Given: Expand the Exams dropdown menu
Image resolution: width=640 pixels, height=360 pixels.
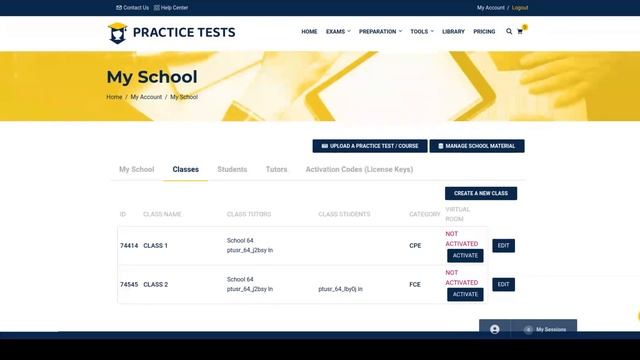Looking at the screenshot, I should tap(338, 31).
